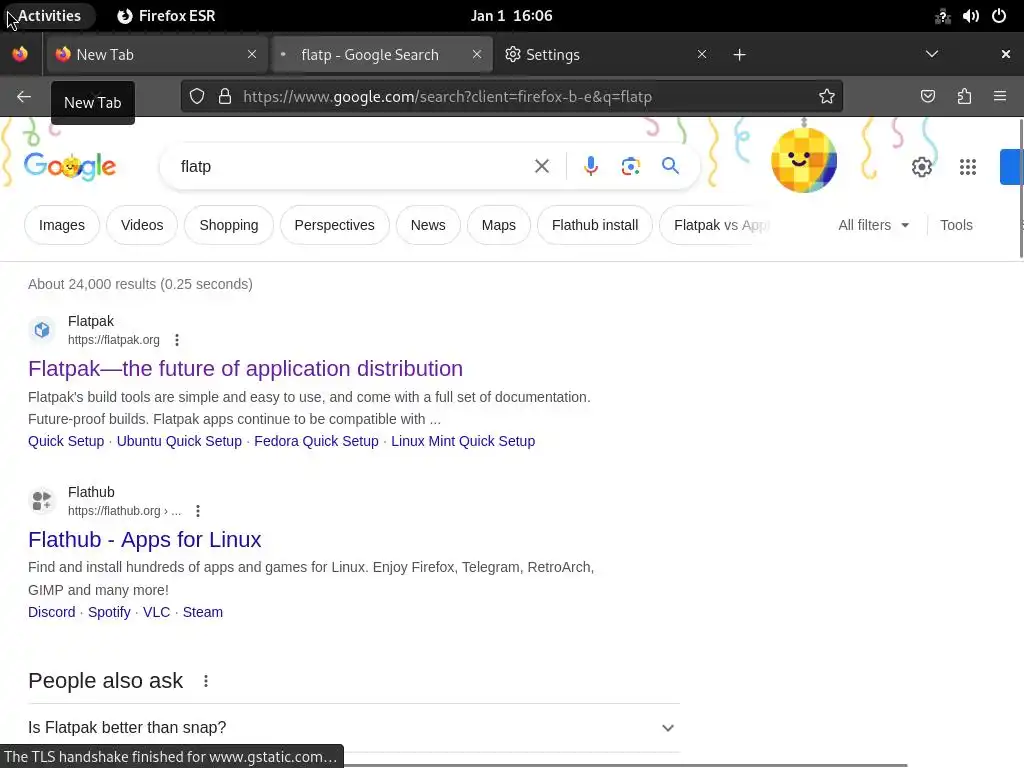Filter results by Maps
The width and height of the screenshot is (1024, 768).
click(498, 225)
